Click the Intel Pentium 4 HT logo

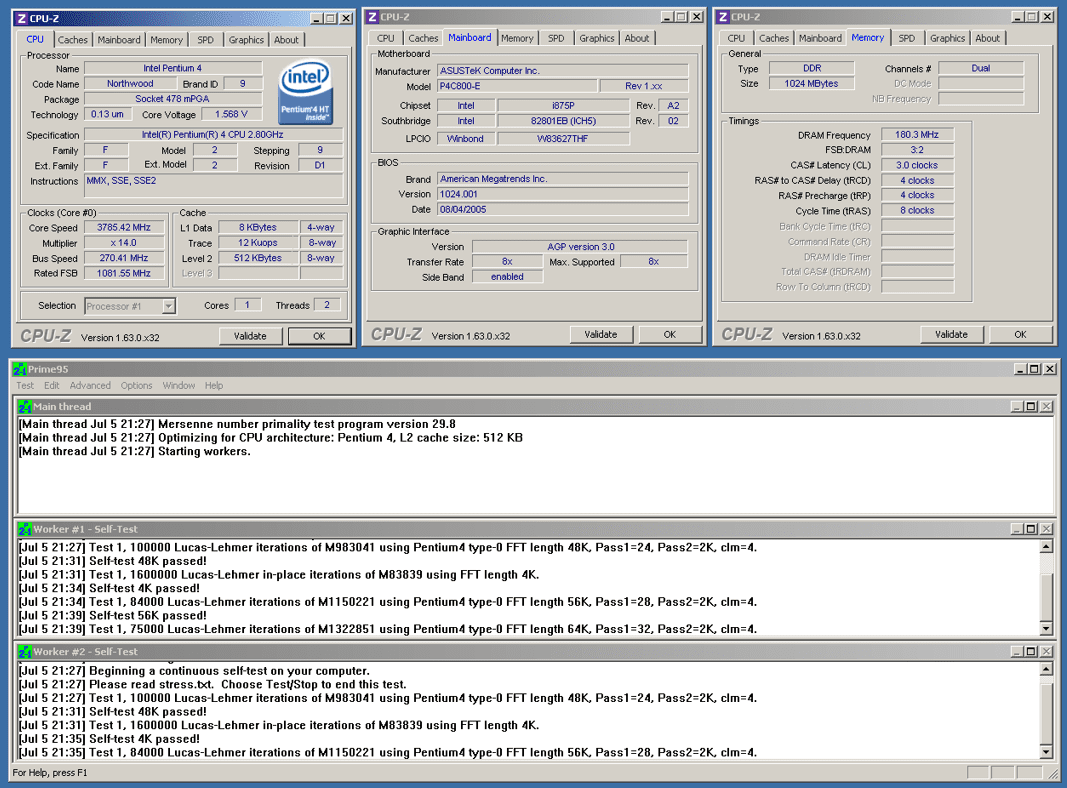click(306, 93)
